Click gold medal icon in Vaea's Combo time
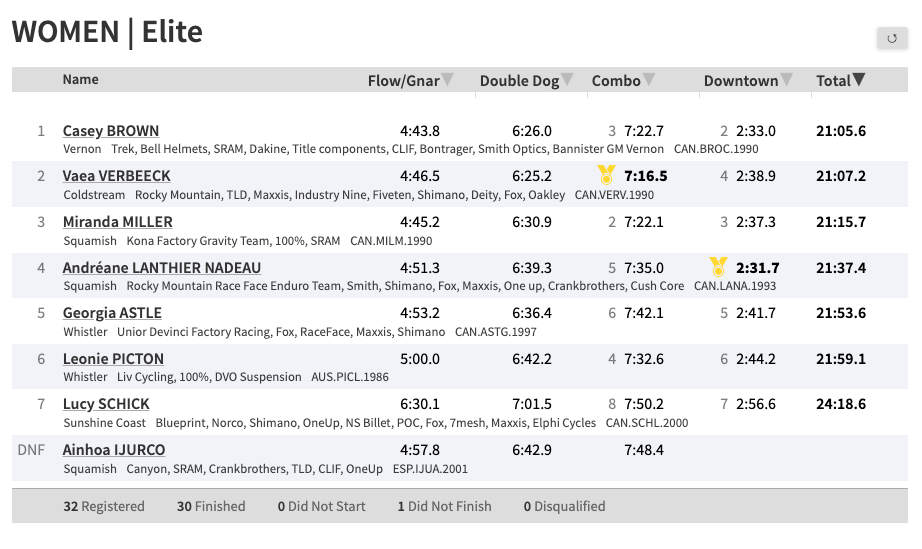The width and height of the screenshot is (922, 549). click(x=606, y=176)
